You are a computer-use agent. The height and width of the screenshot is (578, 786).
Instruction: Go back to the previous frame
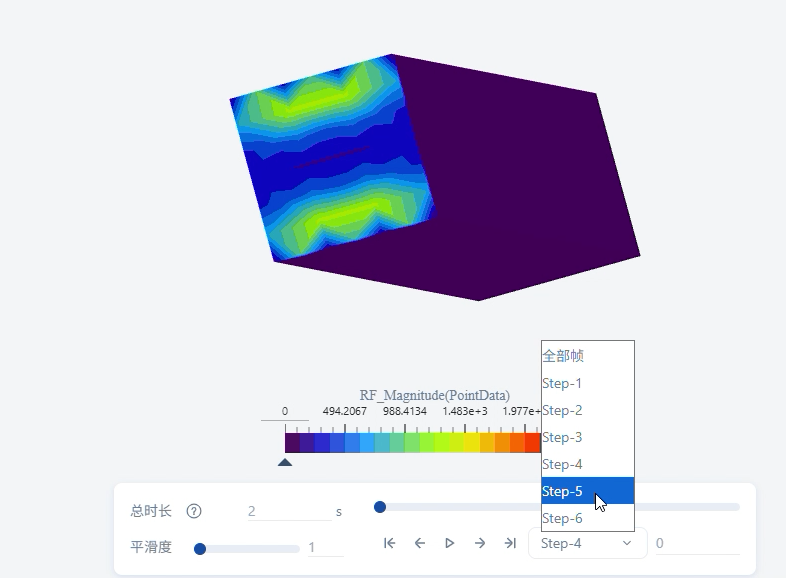420,543
